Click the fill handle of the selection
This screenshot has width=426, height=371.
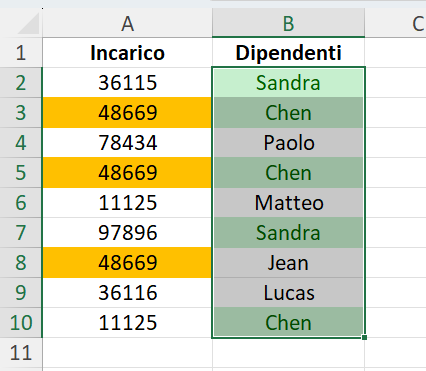pos(364,337)
